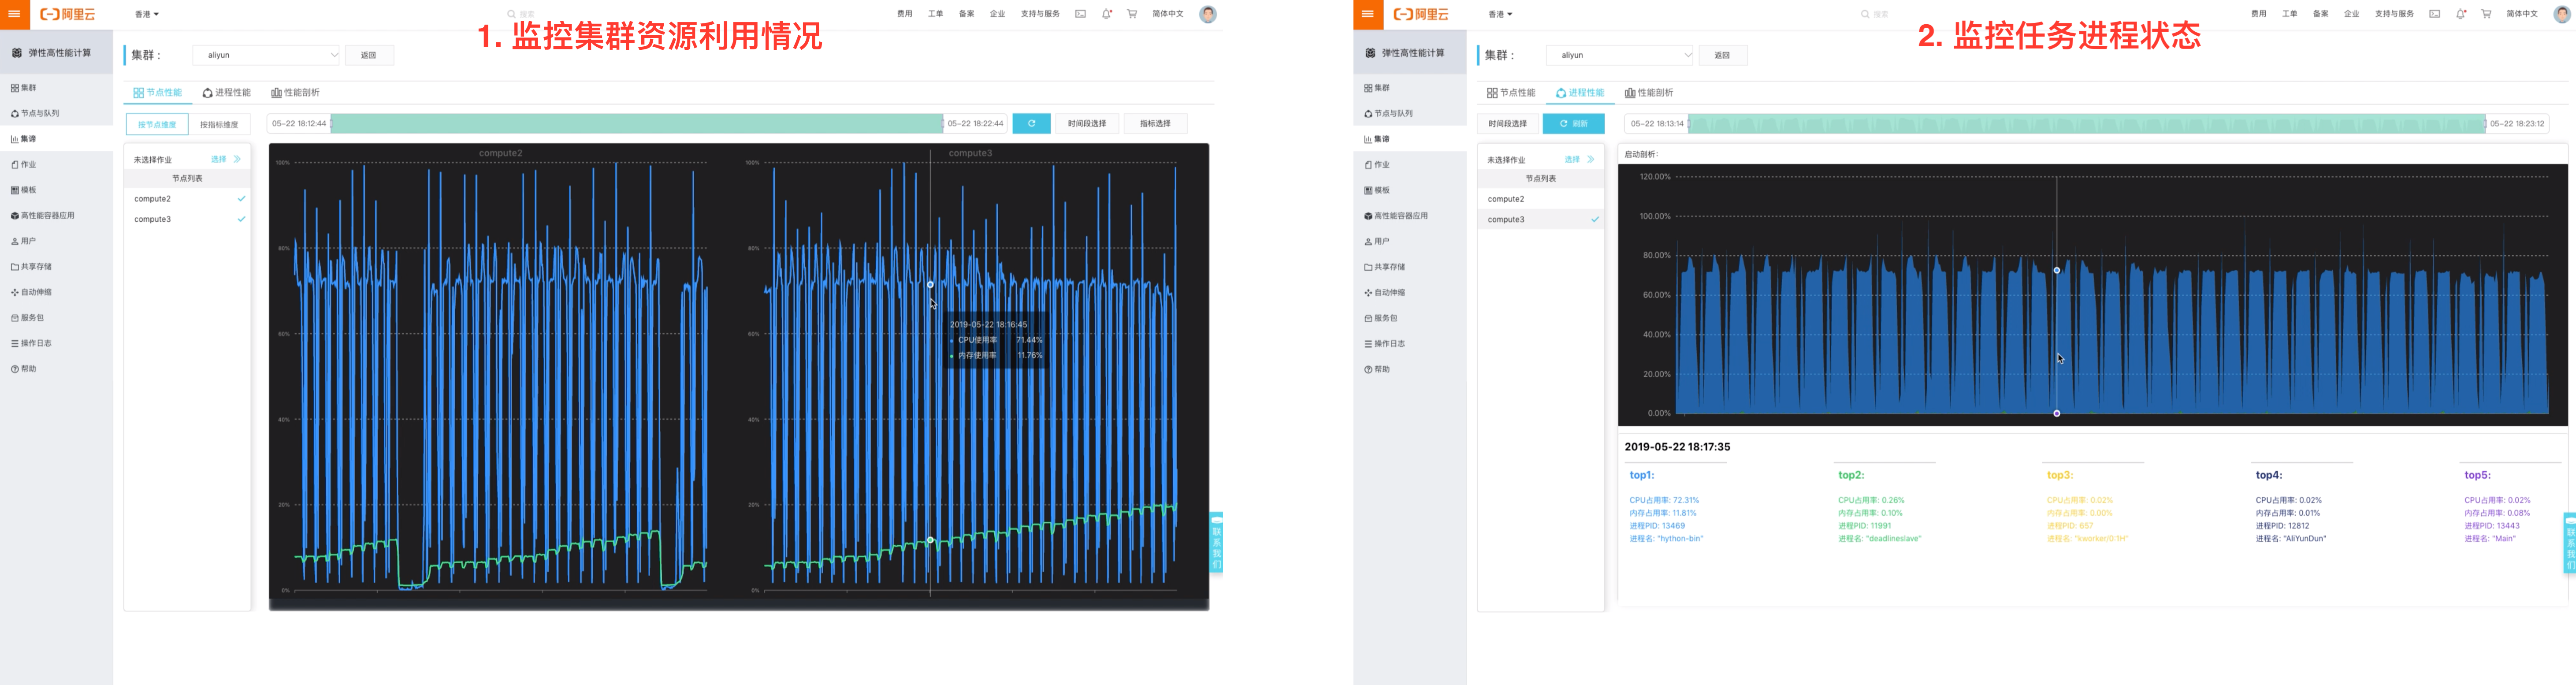2576x685 pixels.
Task: Open the 指标选择 metric picker
Action: coord(1155,123)
